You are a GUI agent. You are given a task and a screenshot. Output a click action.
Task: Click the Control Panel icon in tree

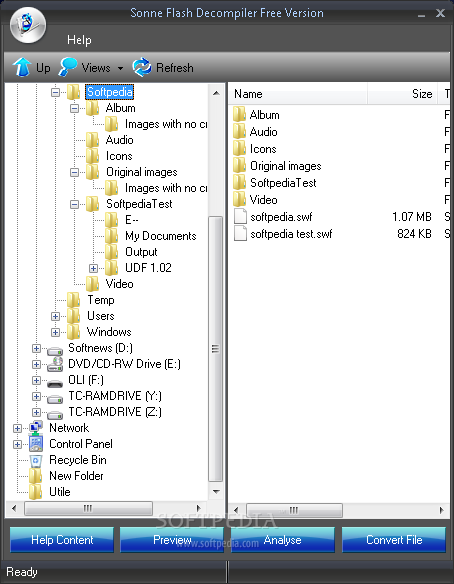(36, 444)
